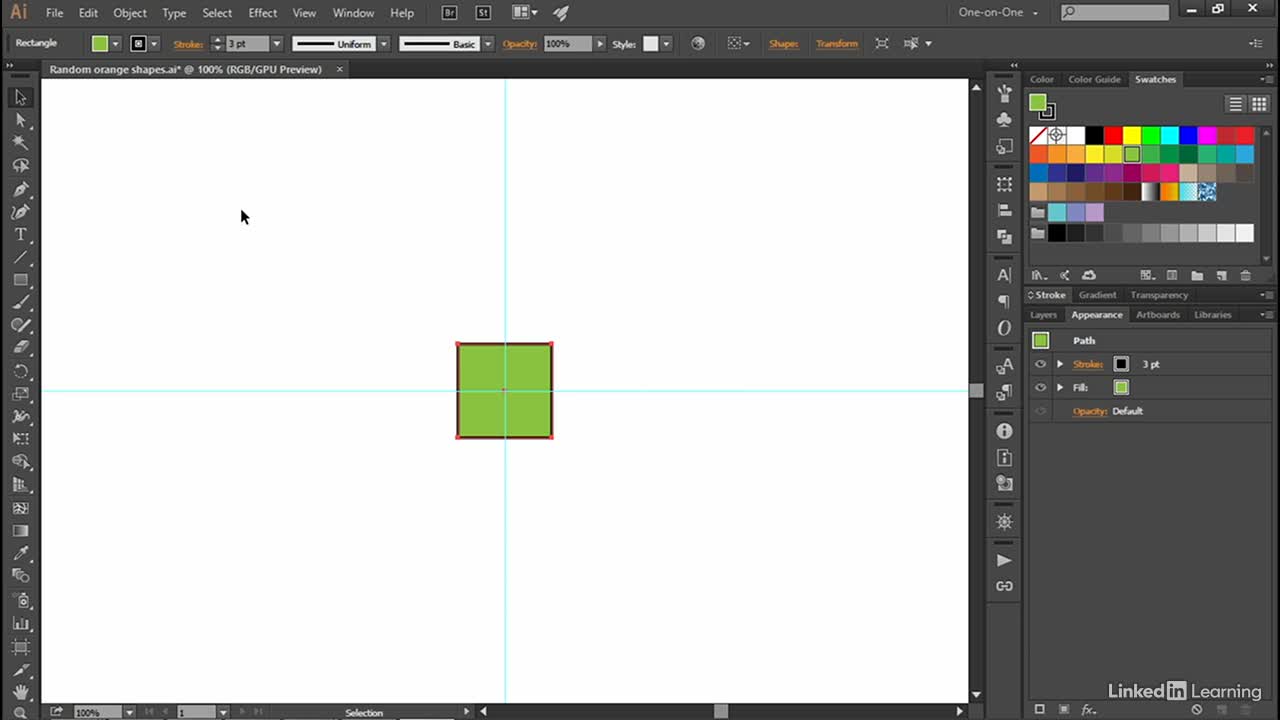Select the Magic Wand tool
Image resolution: width=1280 pixels, height=720 pixels.
(20, 143)
